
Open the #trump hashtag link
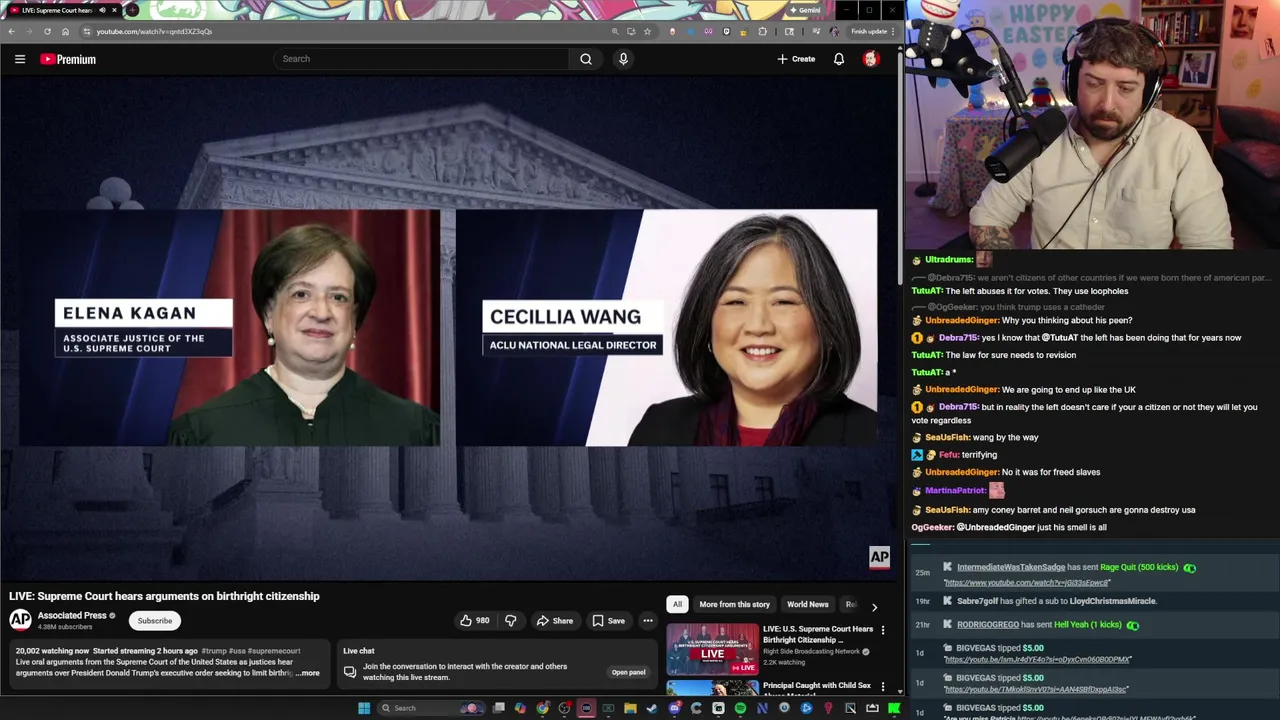pyautogui.click(x=215, y=651)
